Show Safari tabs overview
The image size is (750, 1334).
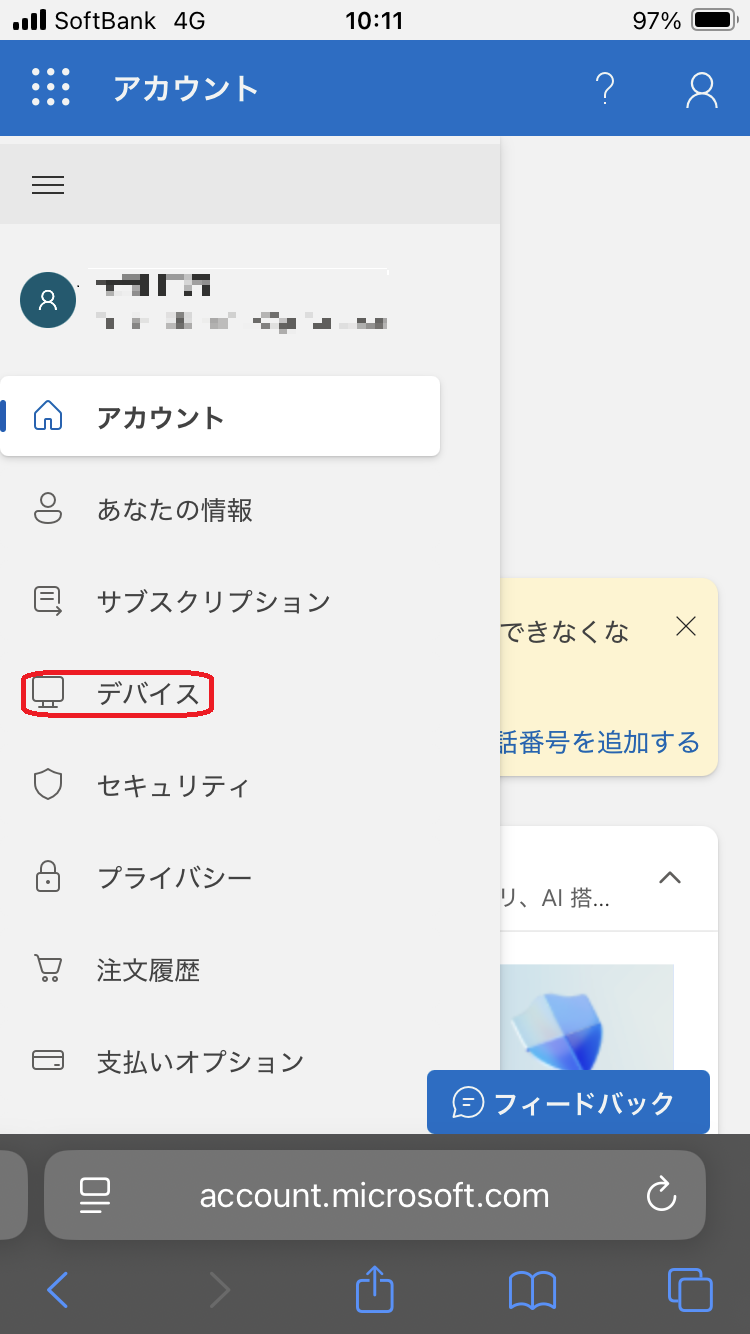[690, 1290]
